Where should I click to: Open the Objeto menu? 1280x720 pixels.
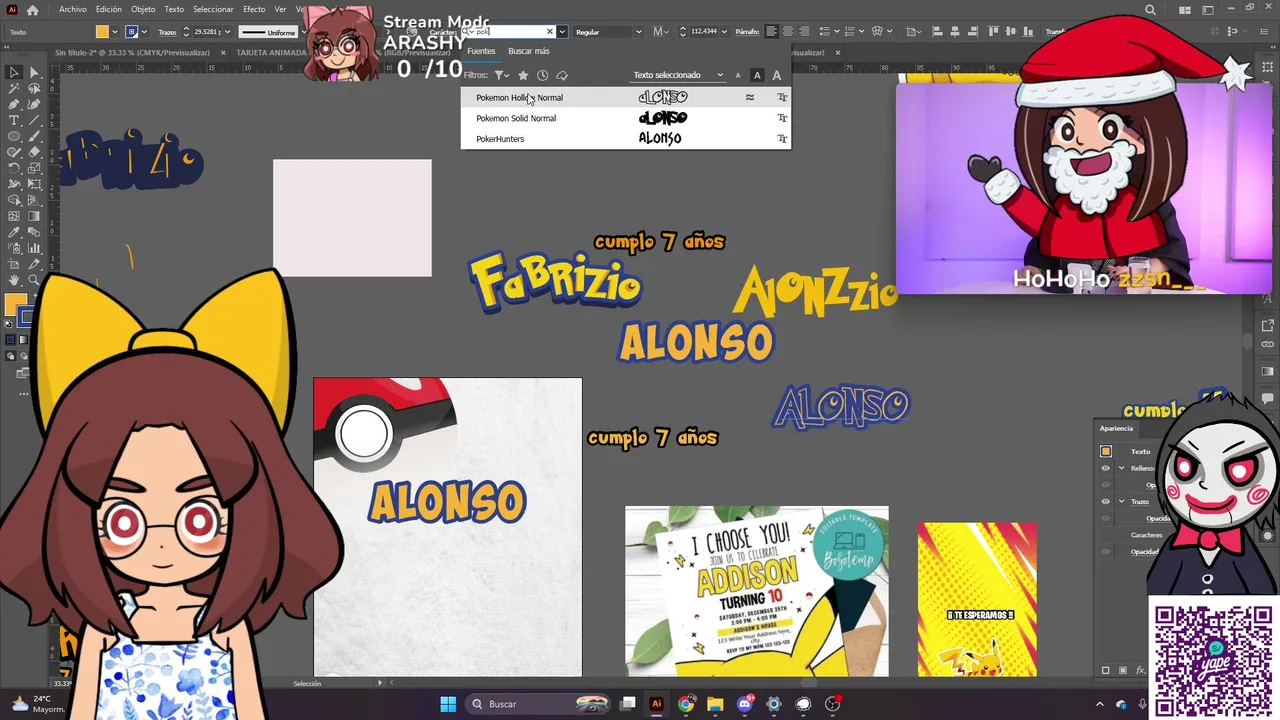click(x=143, y=9)
